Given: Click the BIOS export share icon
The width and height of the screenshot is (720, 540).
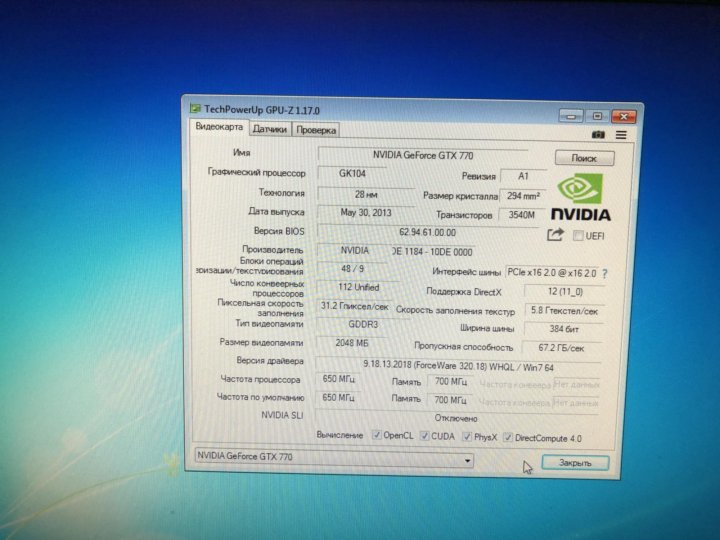Looking at the screenshot, I should click(555, 235).
